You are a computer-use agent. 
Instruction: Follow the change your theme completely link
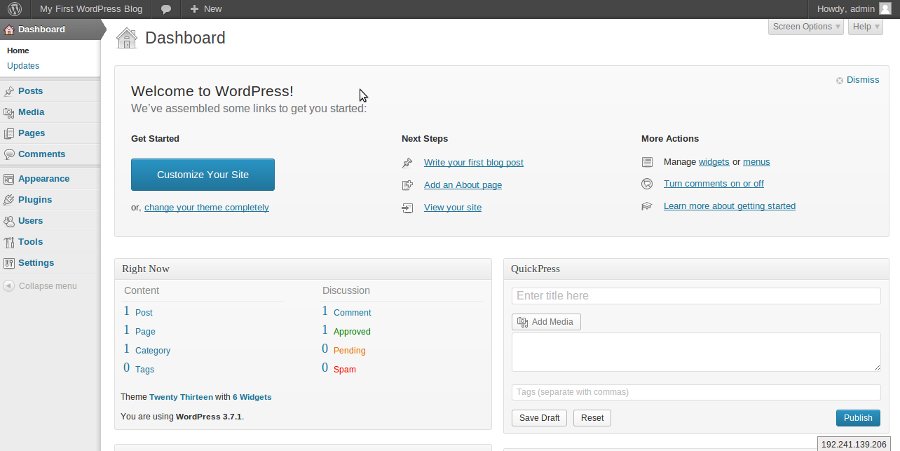pos(207,208)
